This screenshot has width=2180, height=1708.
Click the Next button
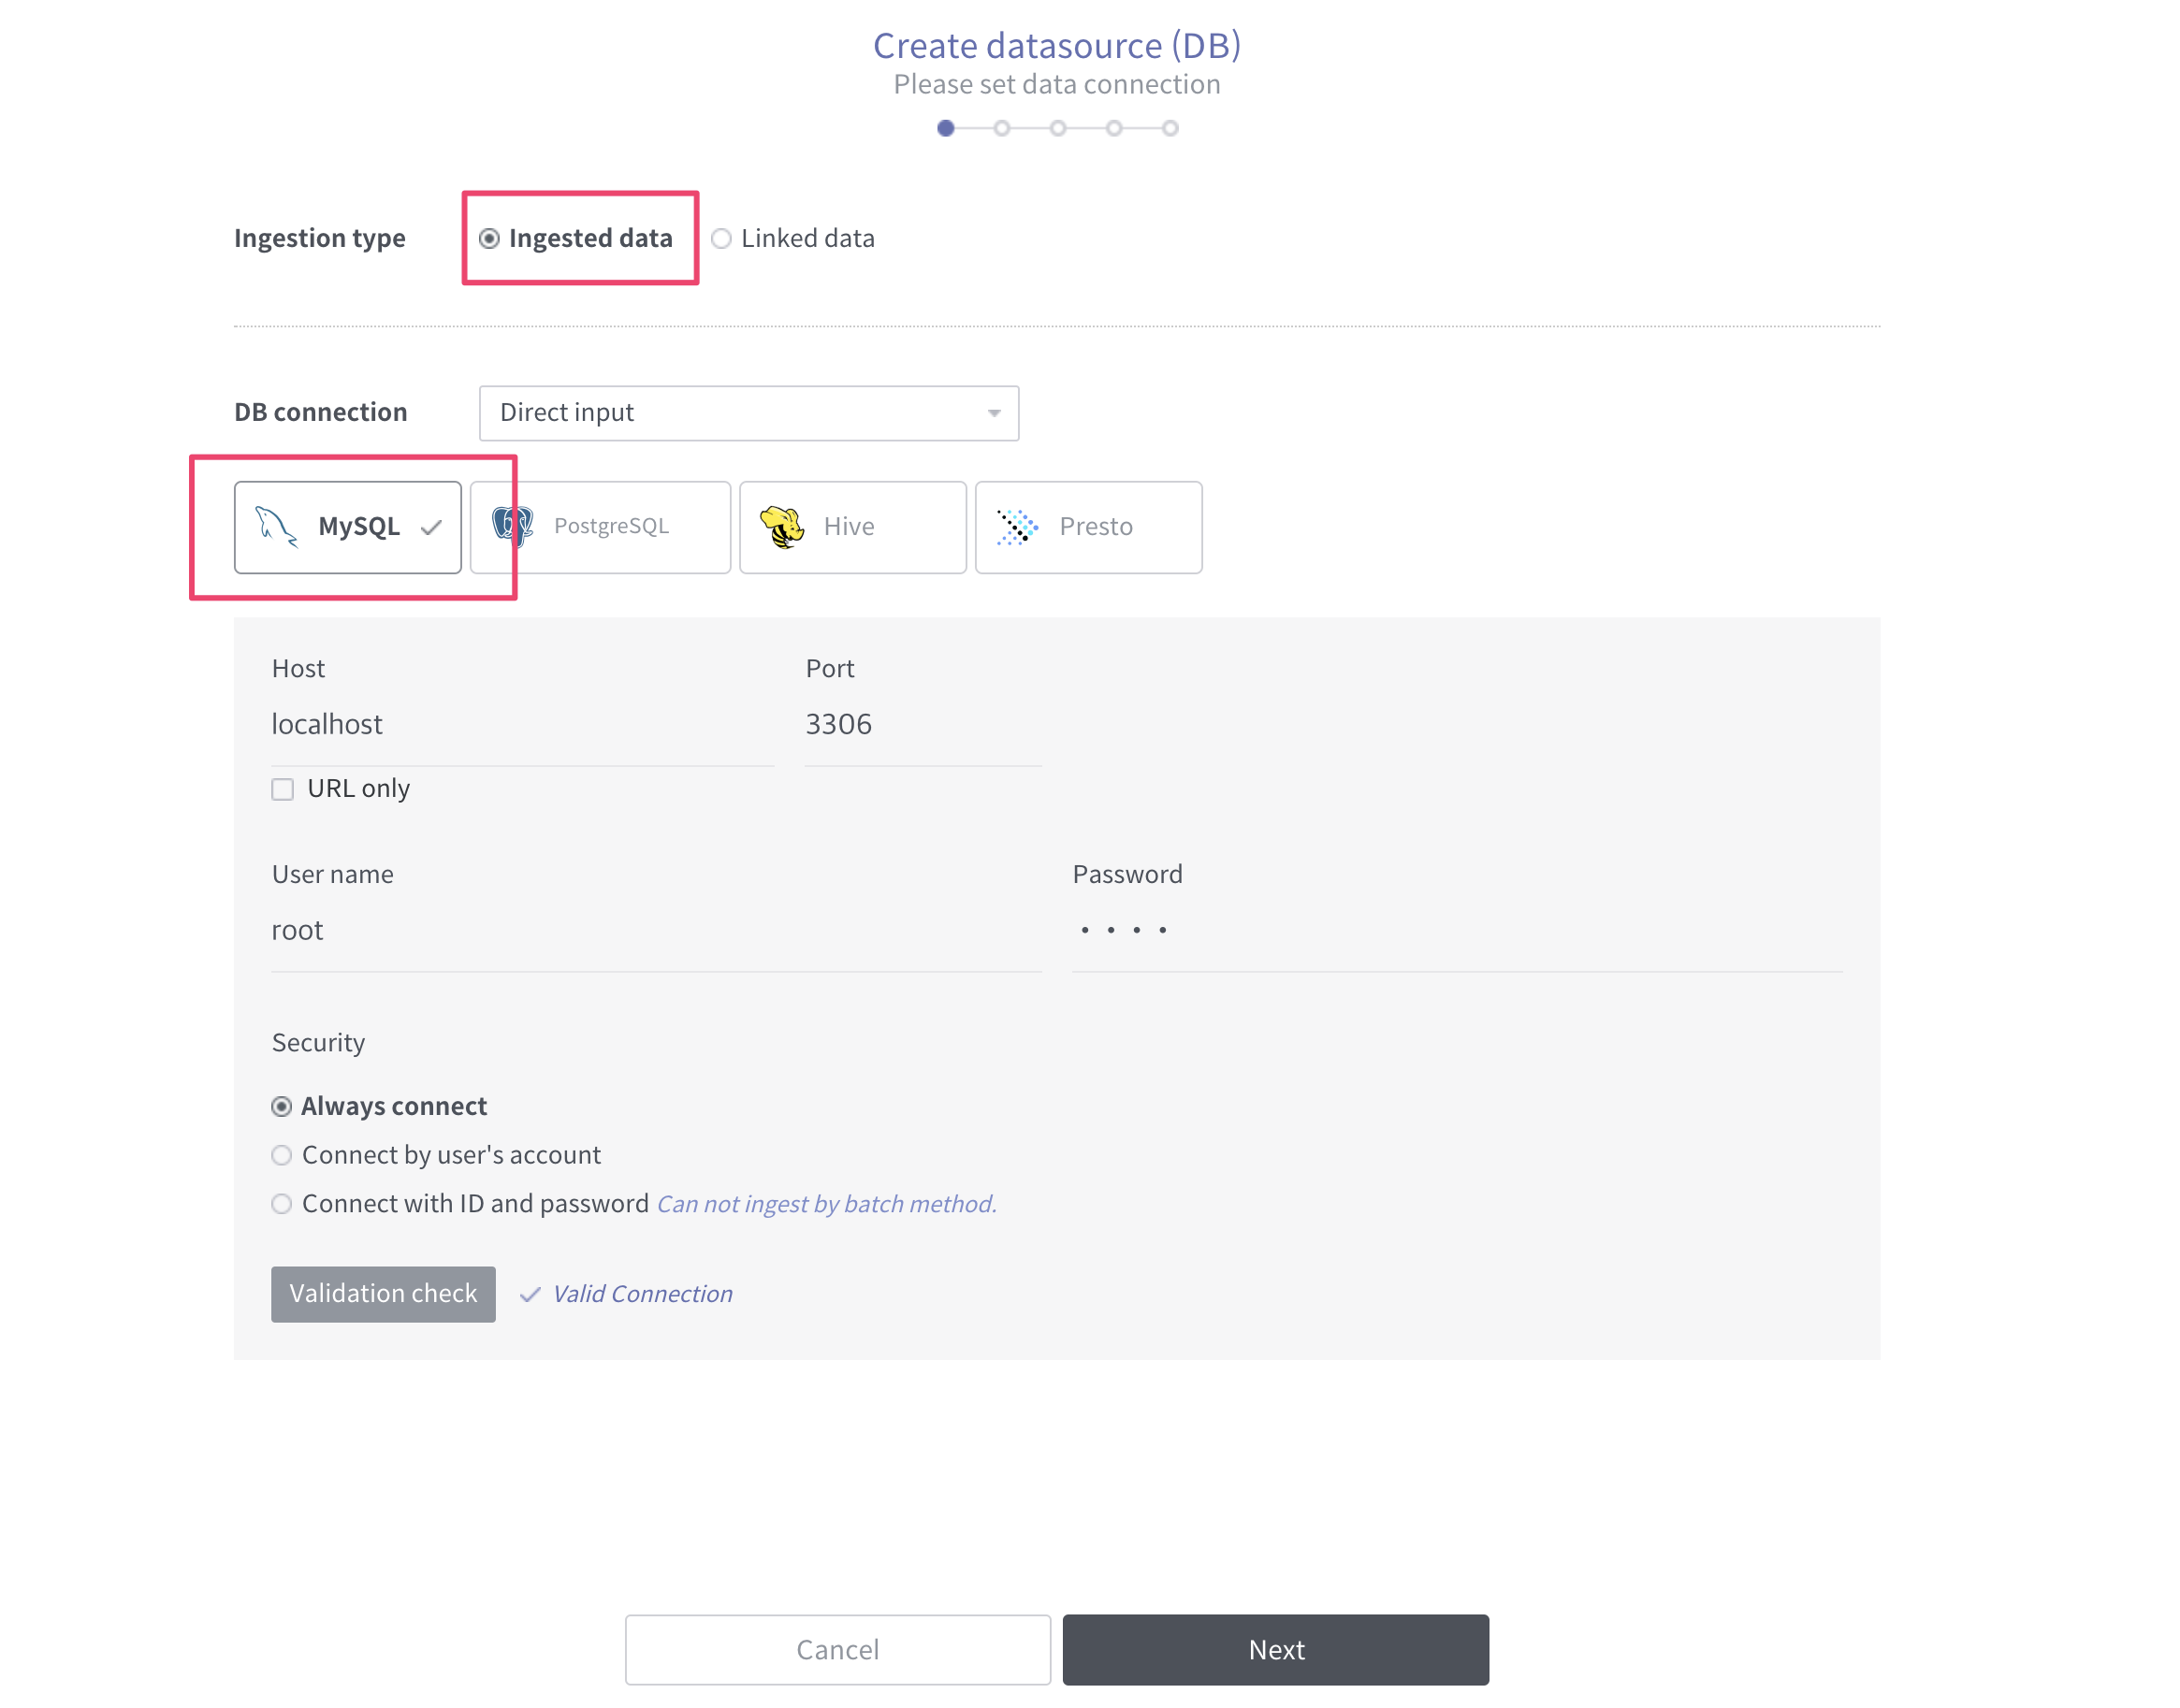point(1275,1649)
